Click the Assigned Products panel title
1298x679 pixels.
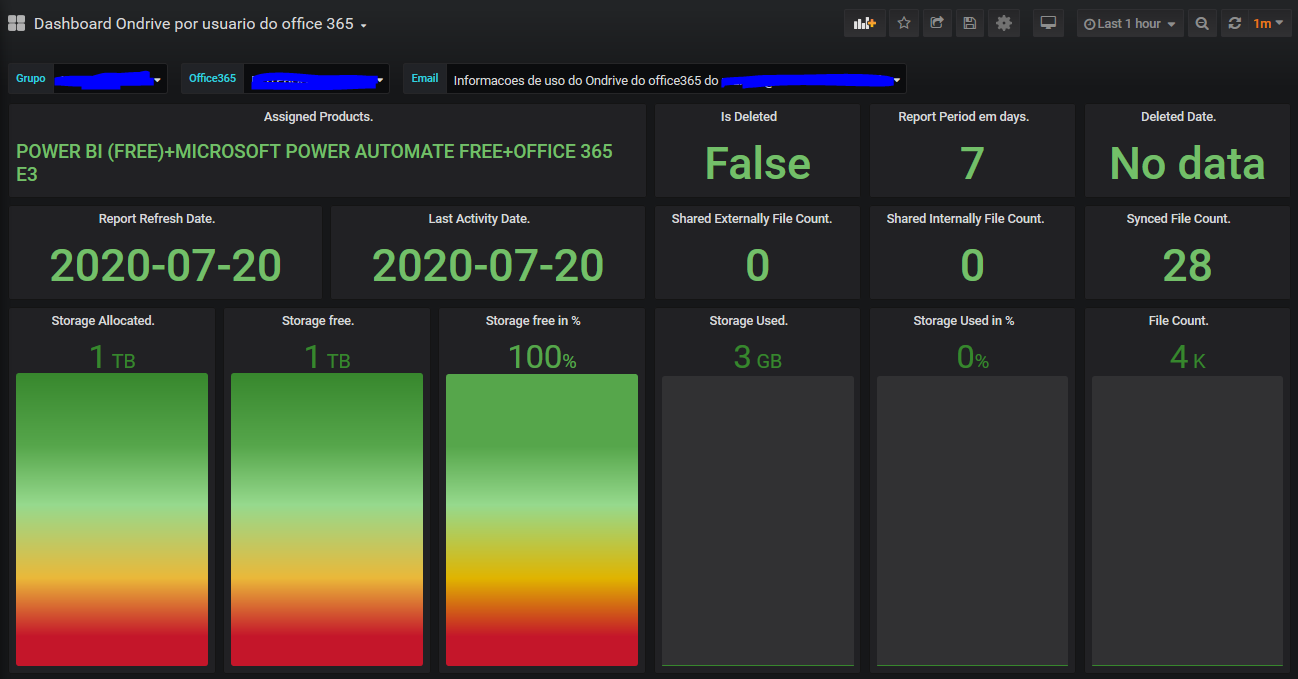click(x=318, y=117)
